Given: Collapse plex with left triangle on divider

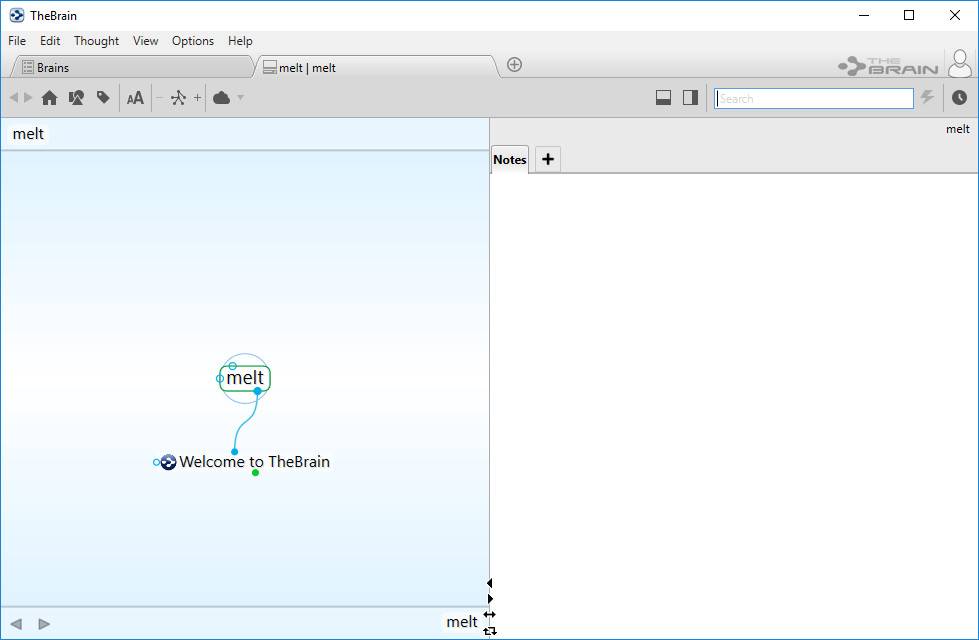Looking at the screenshot, I should [490, 583].
